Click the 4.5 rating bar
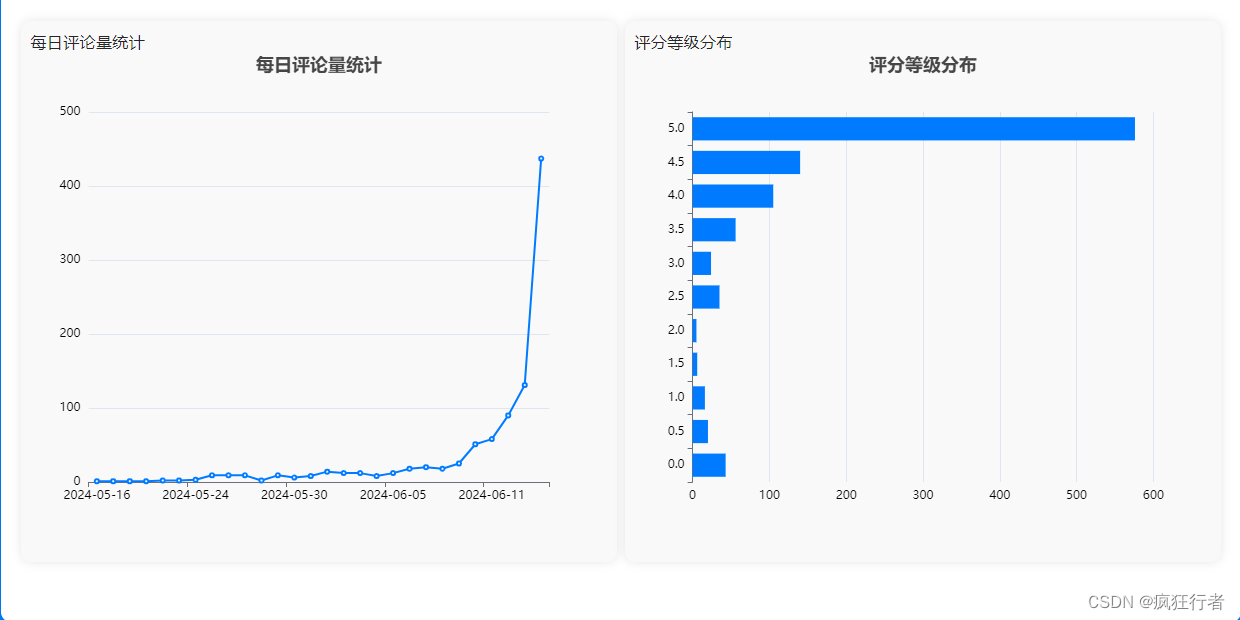 pyautogui.click(x=745, y=161)
